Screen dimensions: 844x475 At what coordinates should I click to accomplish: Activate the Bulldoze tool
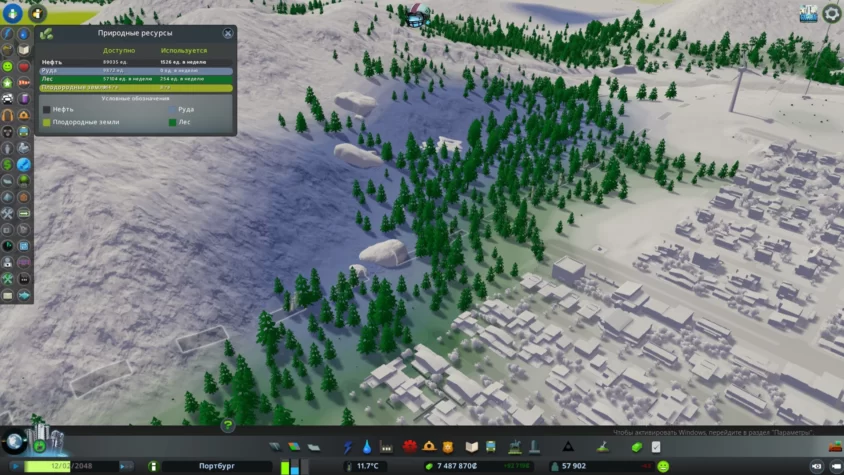[x=835, y=446]
